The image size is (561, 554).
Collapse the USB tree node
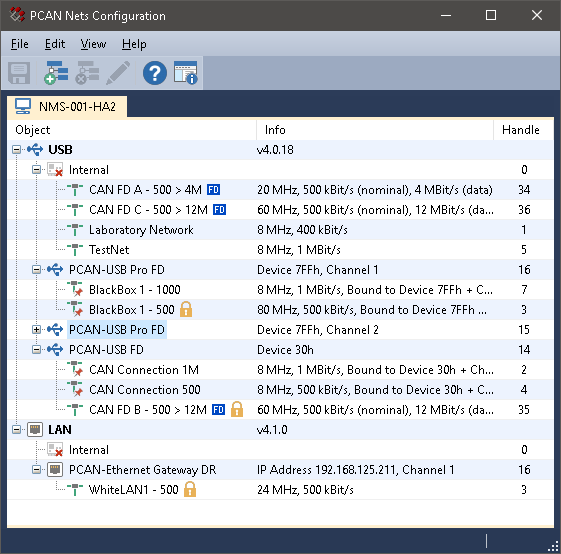(16, 150)
